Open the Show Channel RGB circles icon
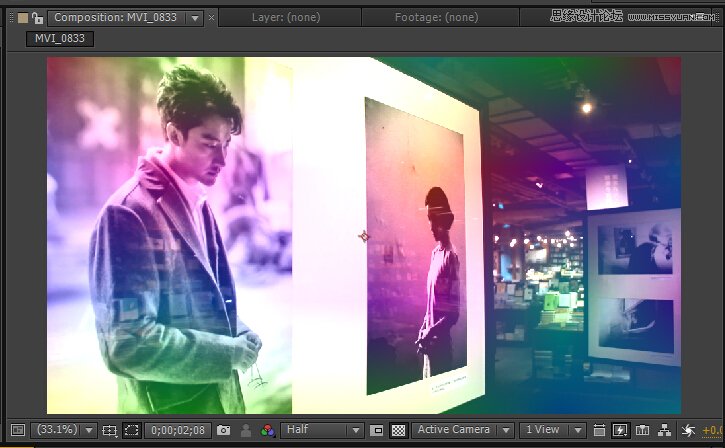 pyautogui.click(x=267, y=430)
